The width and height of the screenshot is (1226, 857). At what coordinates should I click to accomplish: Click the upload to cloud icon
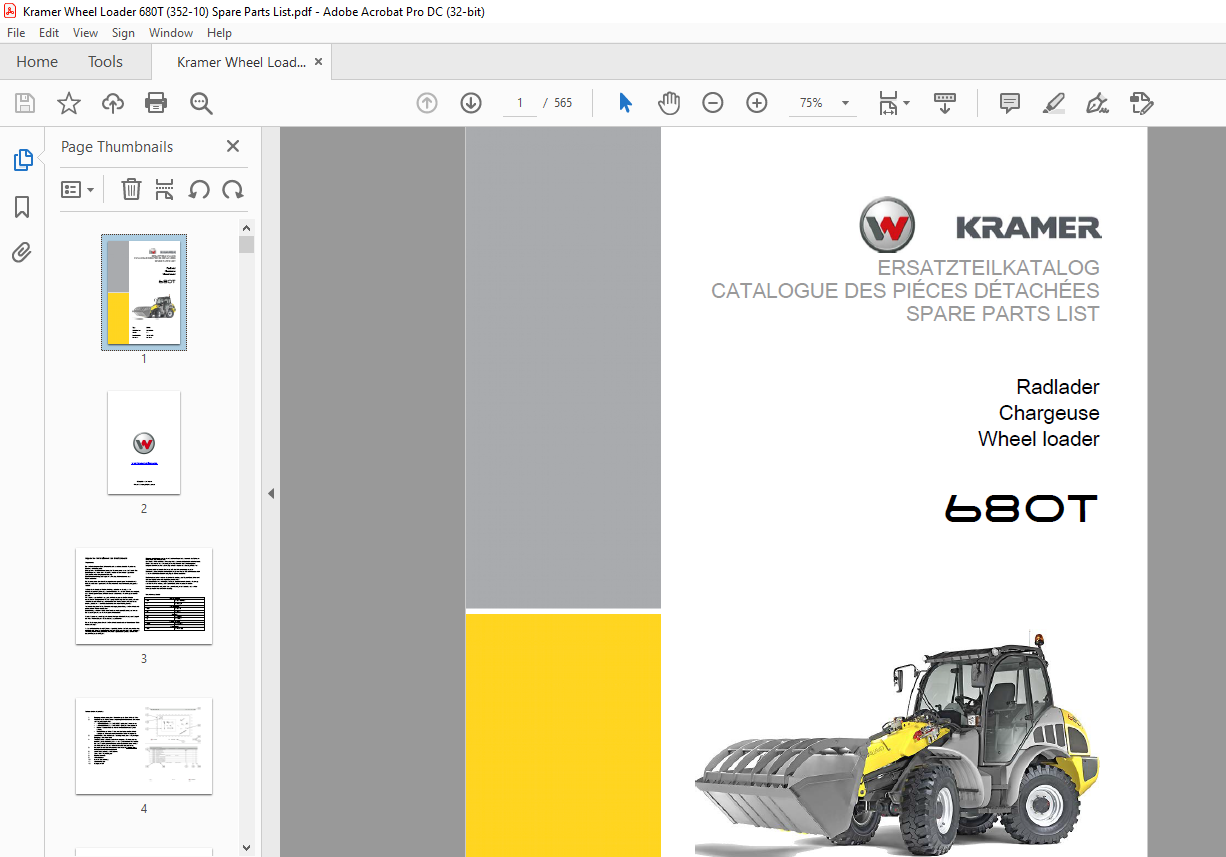113,103
